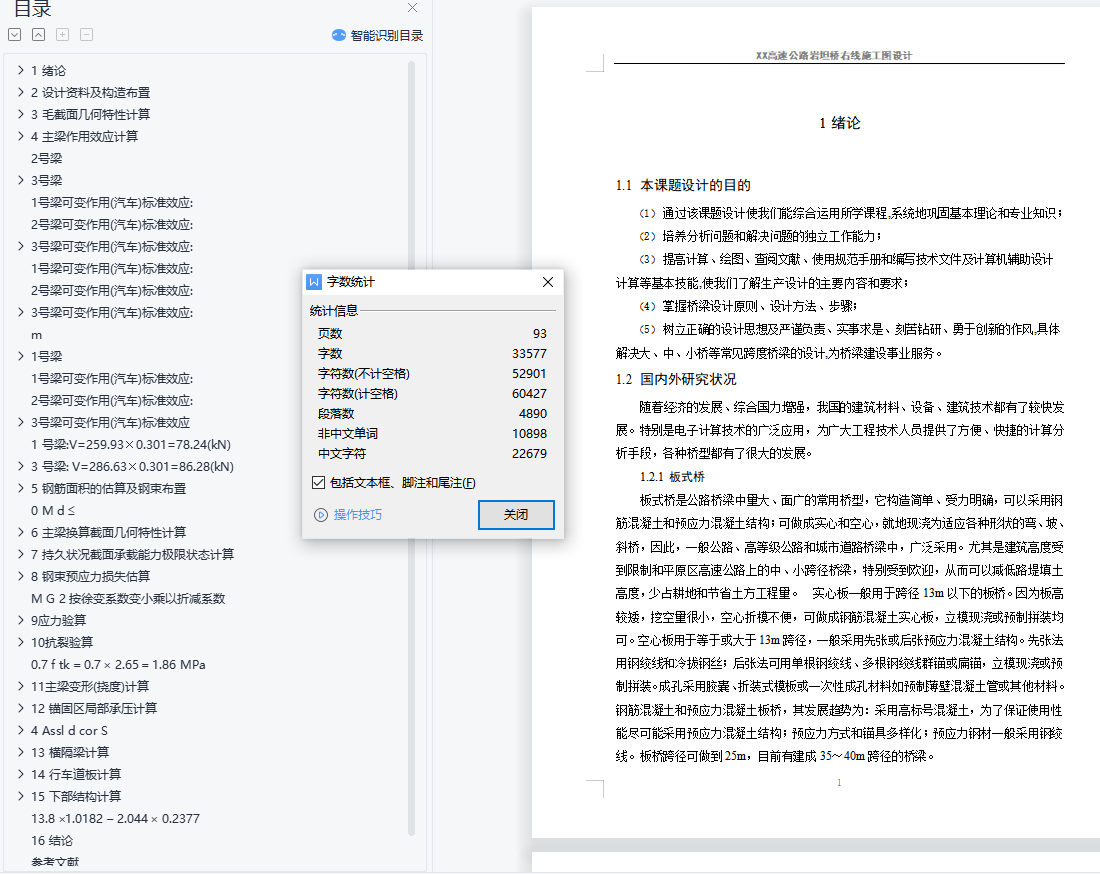Expand 5 钢筋面积的估算及钢束布置 entry
Screen dimensions: 1100x874
21,488
